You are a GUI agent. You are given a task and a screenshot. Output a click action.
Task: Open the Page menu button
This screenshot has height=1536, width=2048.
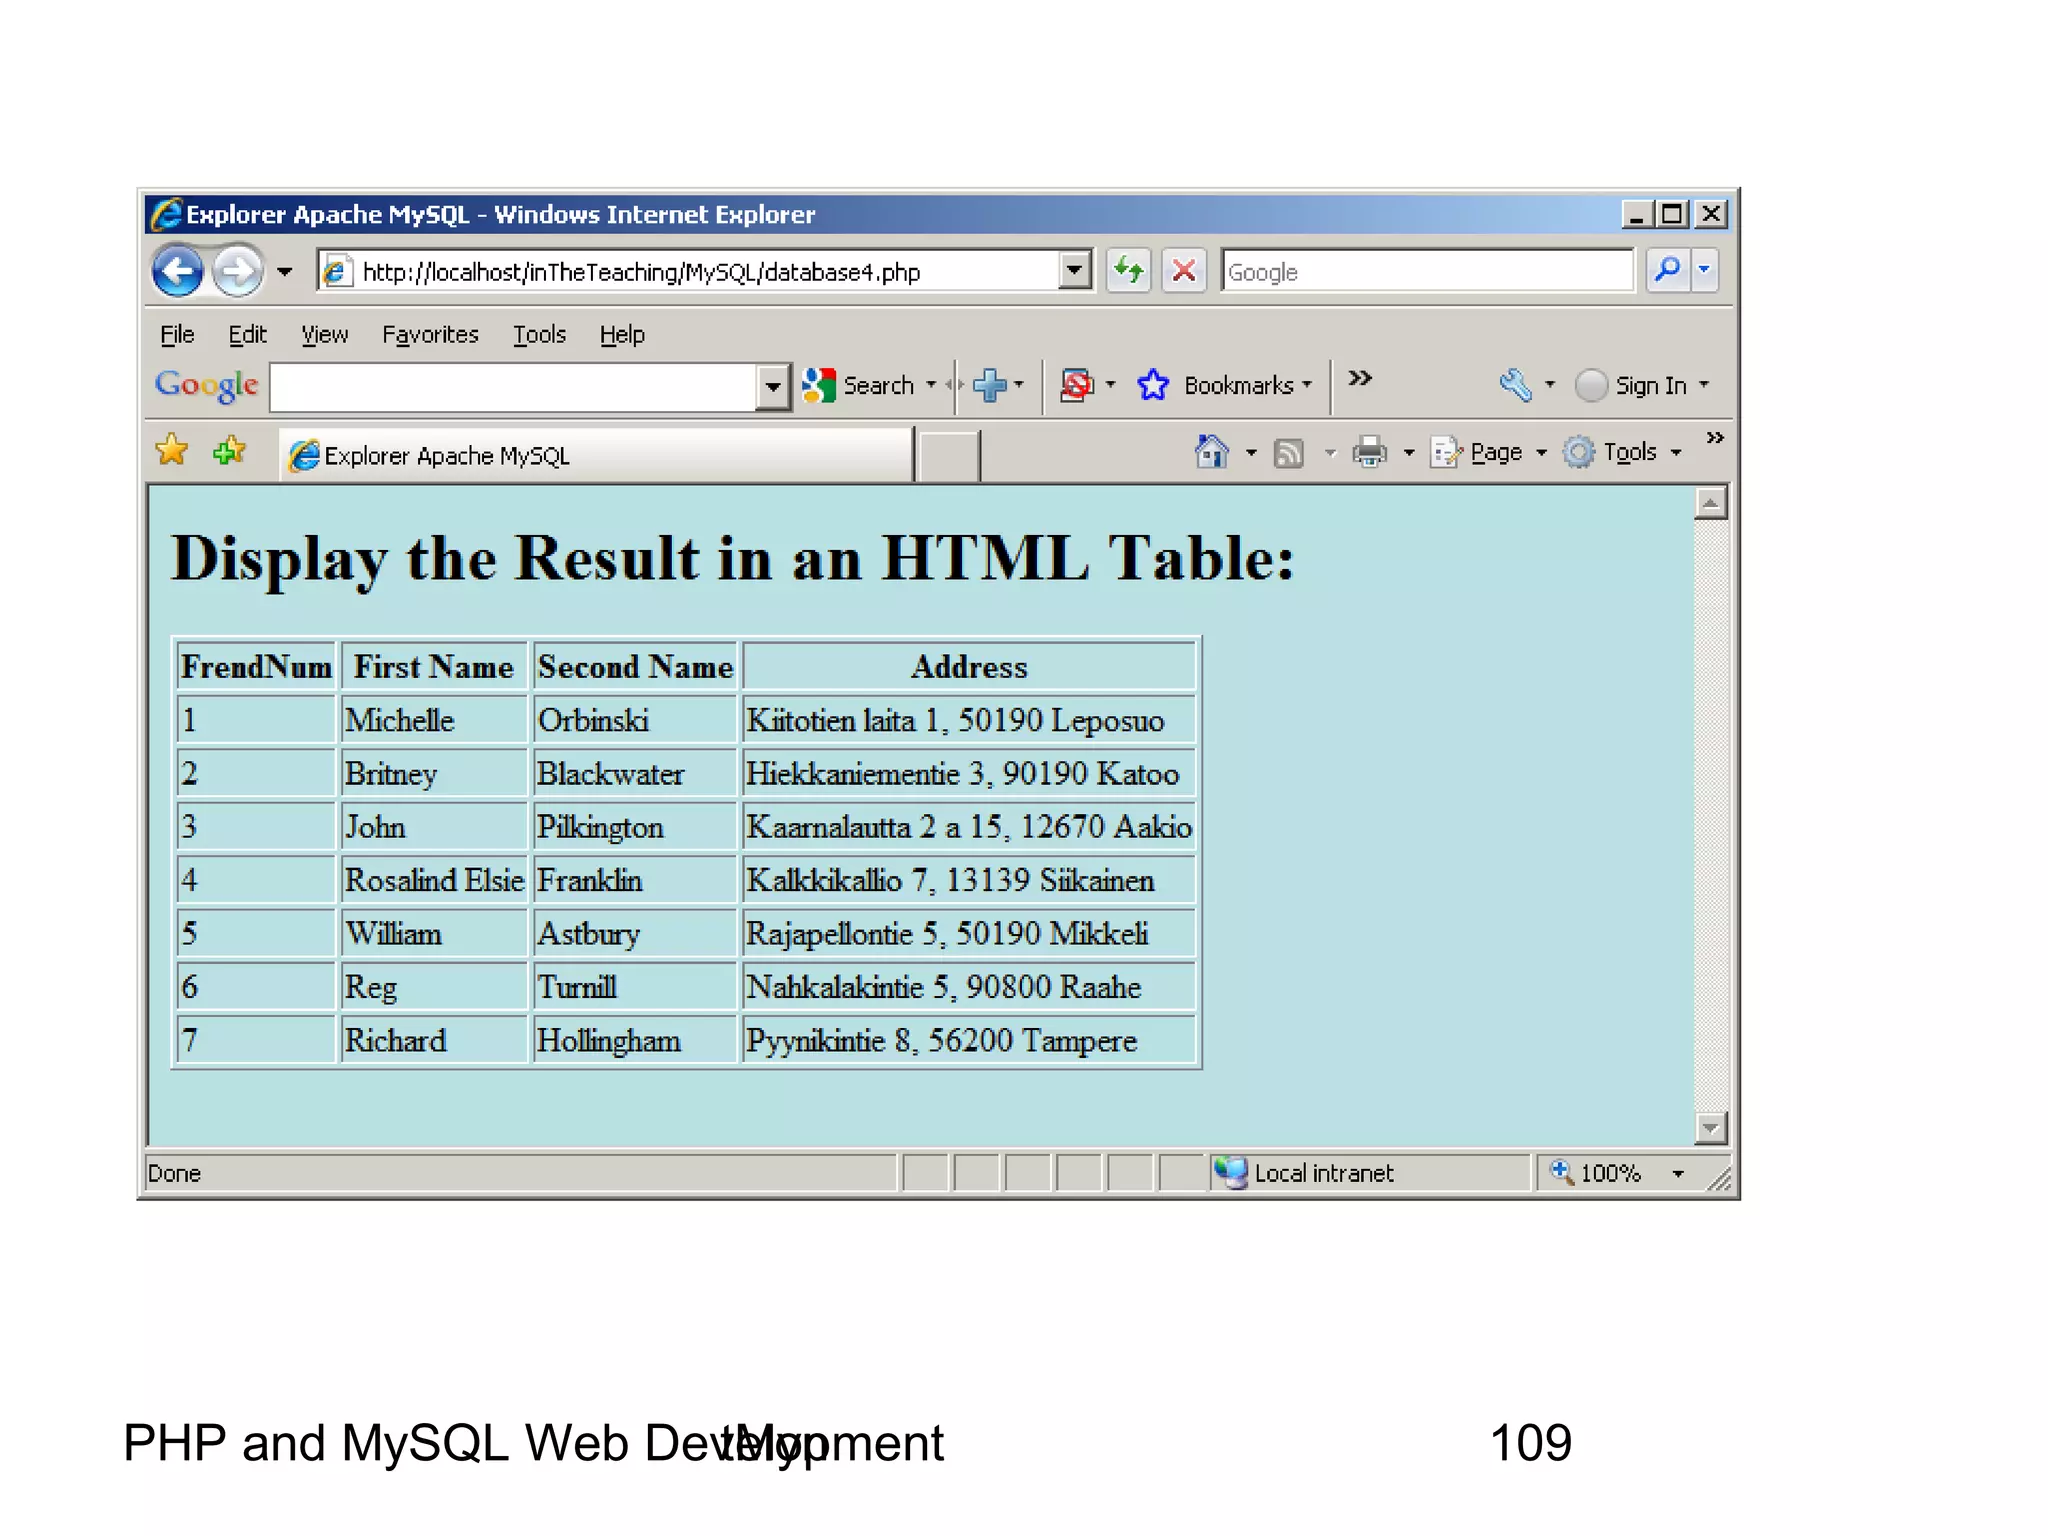1488,452
